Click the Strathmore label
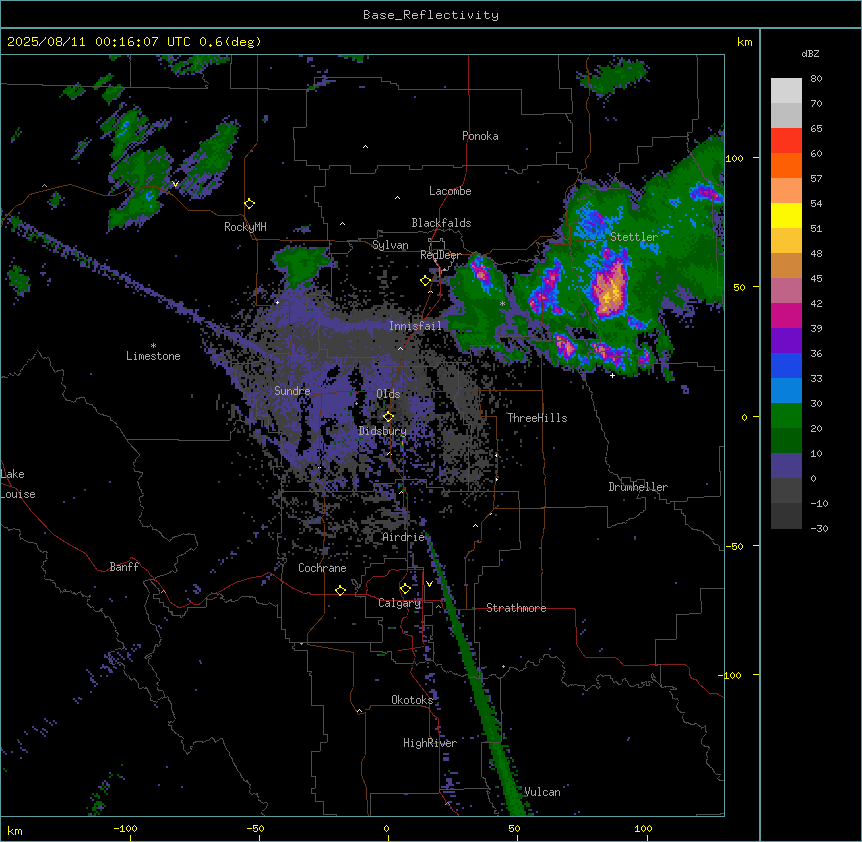The height and width of the screenshot is (842, 862). (x=516, y=608)
